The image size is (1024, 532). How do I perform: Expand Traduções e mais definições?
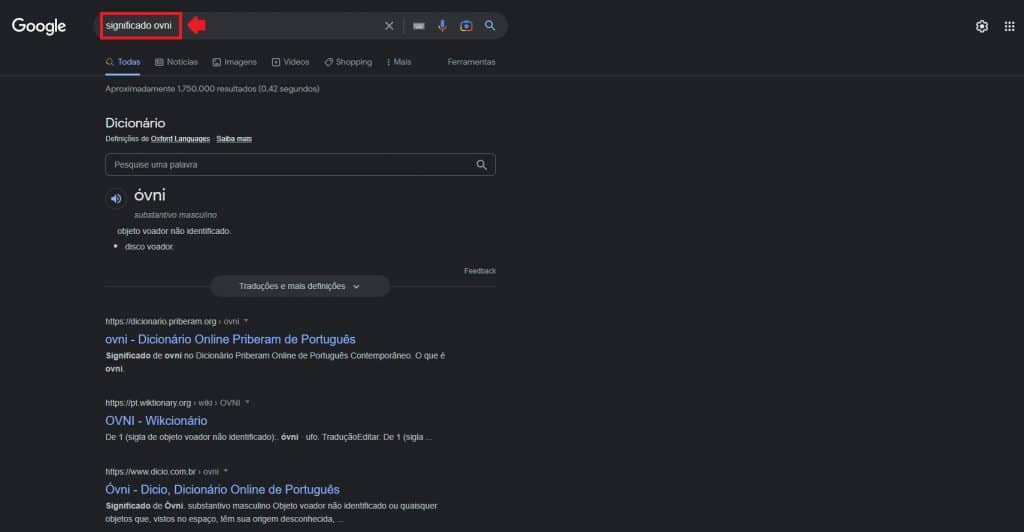point(299,286)
